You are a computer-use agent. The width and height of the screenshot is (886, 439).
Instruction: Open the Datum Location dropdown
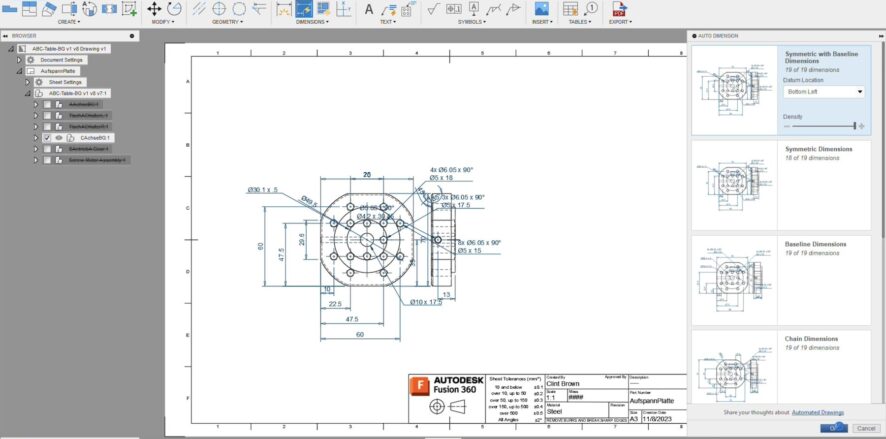824,91
